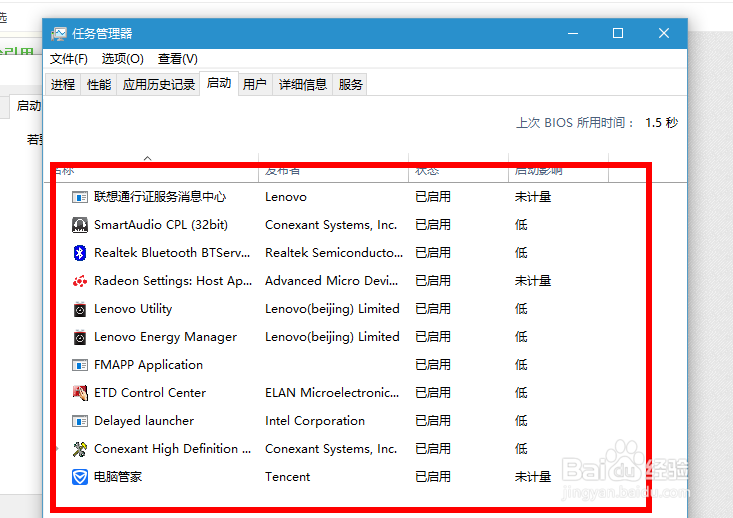The height and width of the screenshot is (518, 733).
Task: Click the 未计量 impact for 电脑管家
Action: [x=533, y=477]
